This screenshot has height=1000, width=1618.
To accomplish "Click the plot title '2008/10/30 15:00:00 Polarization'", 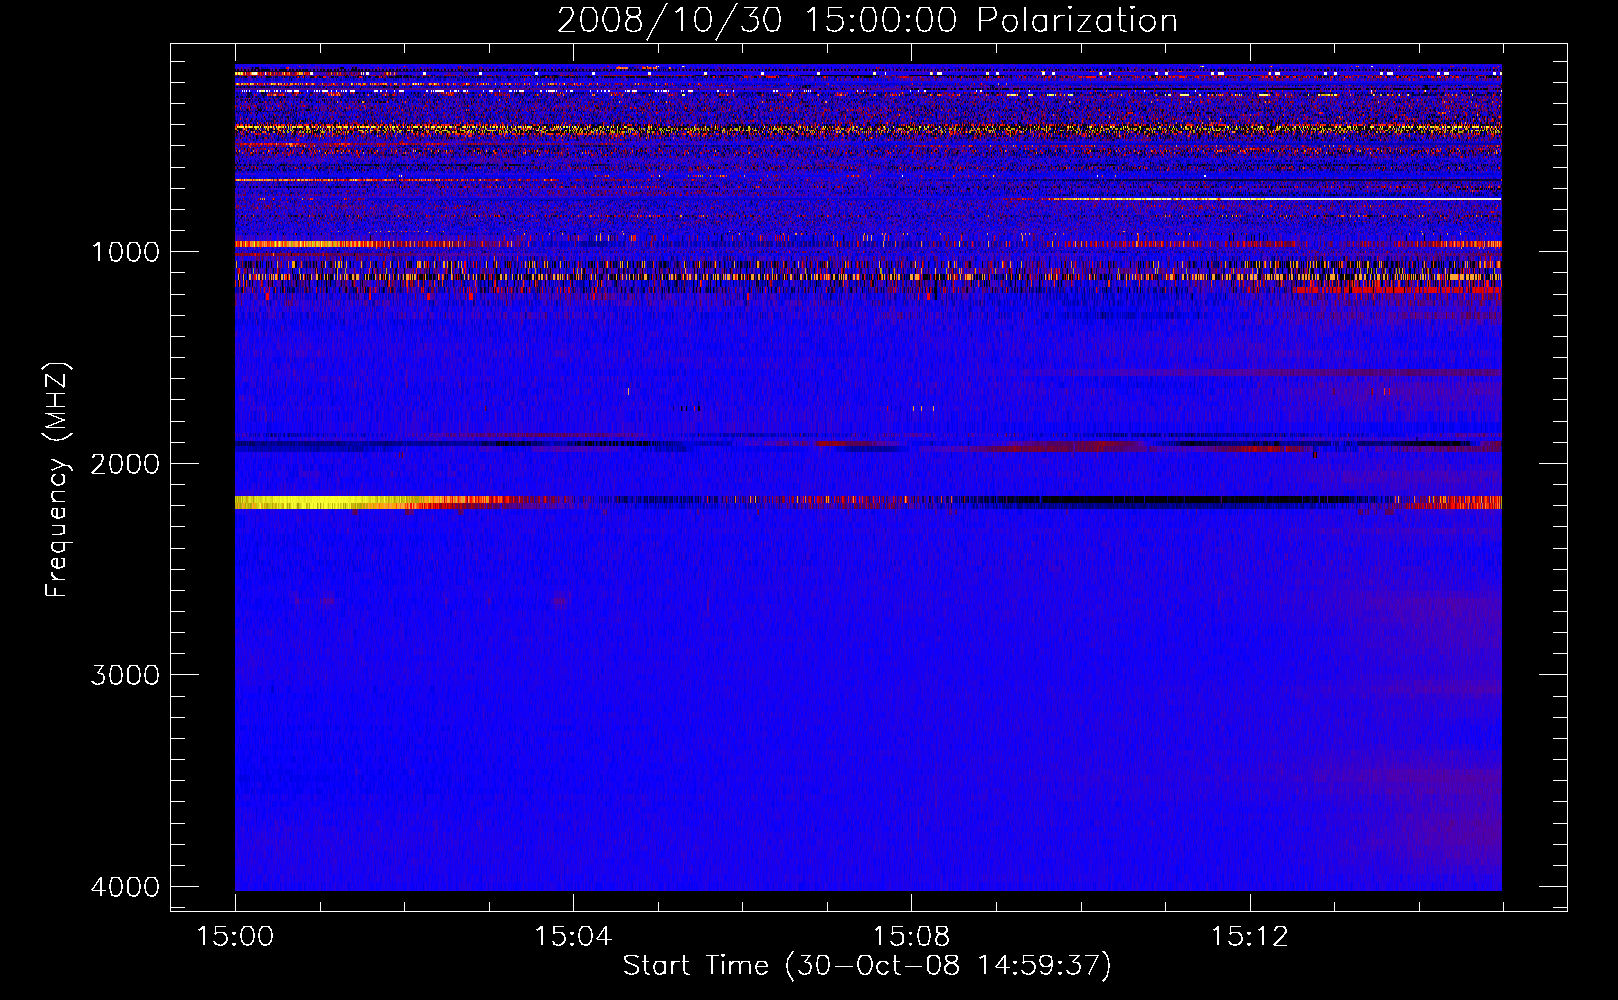I will (867, 20).
